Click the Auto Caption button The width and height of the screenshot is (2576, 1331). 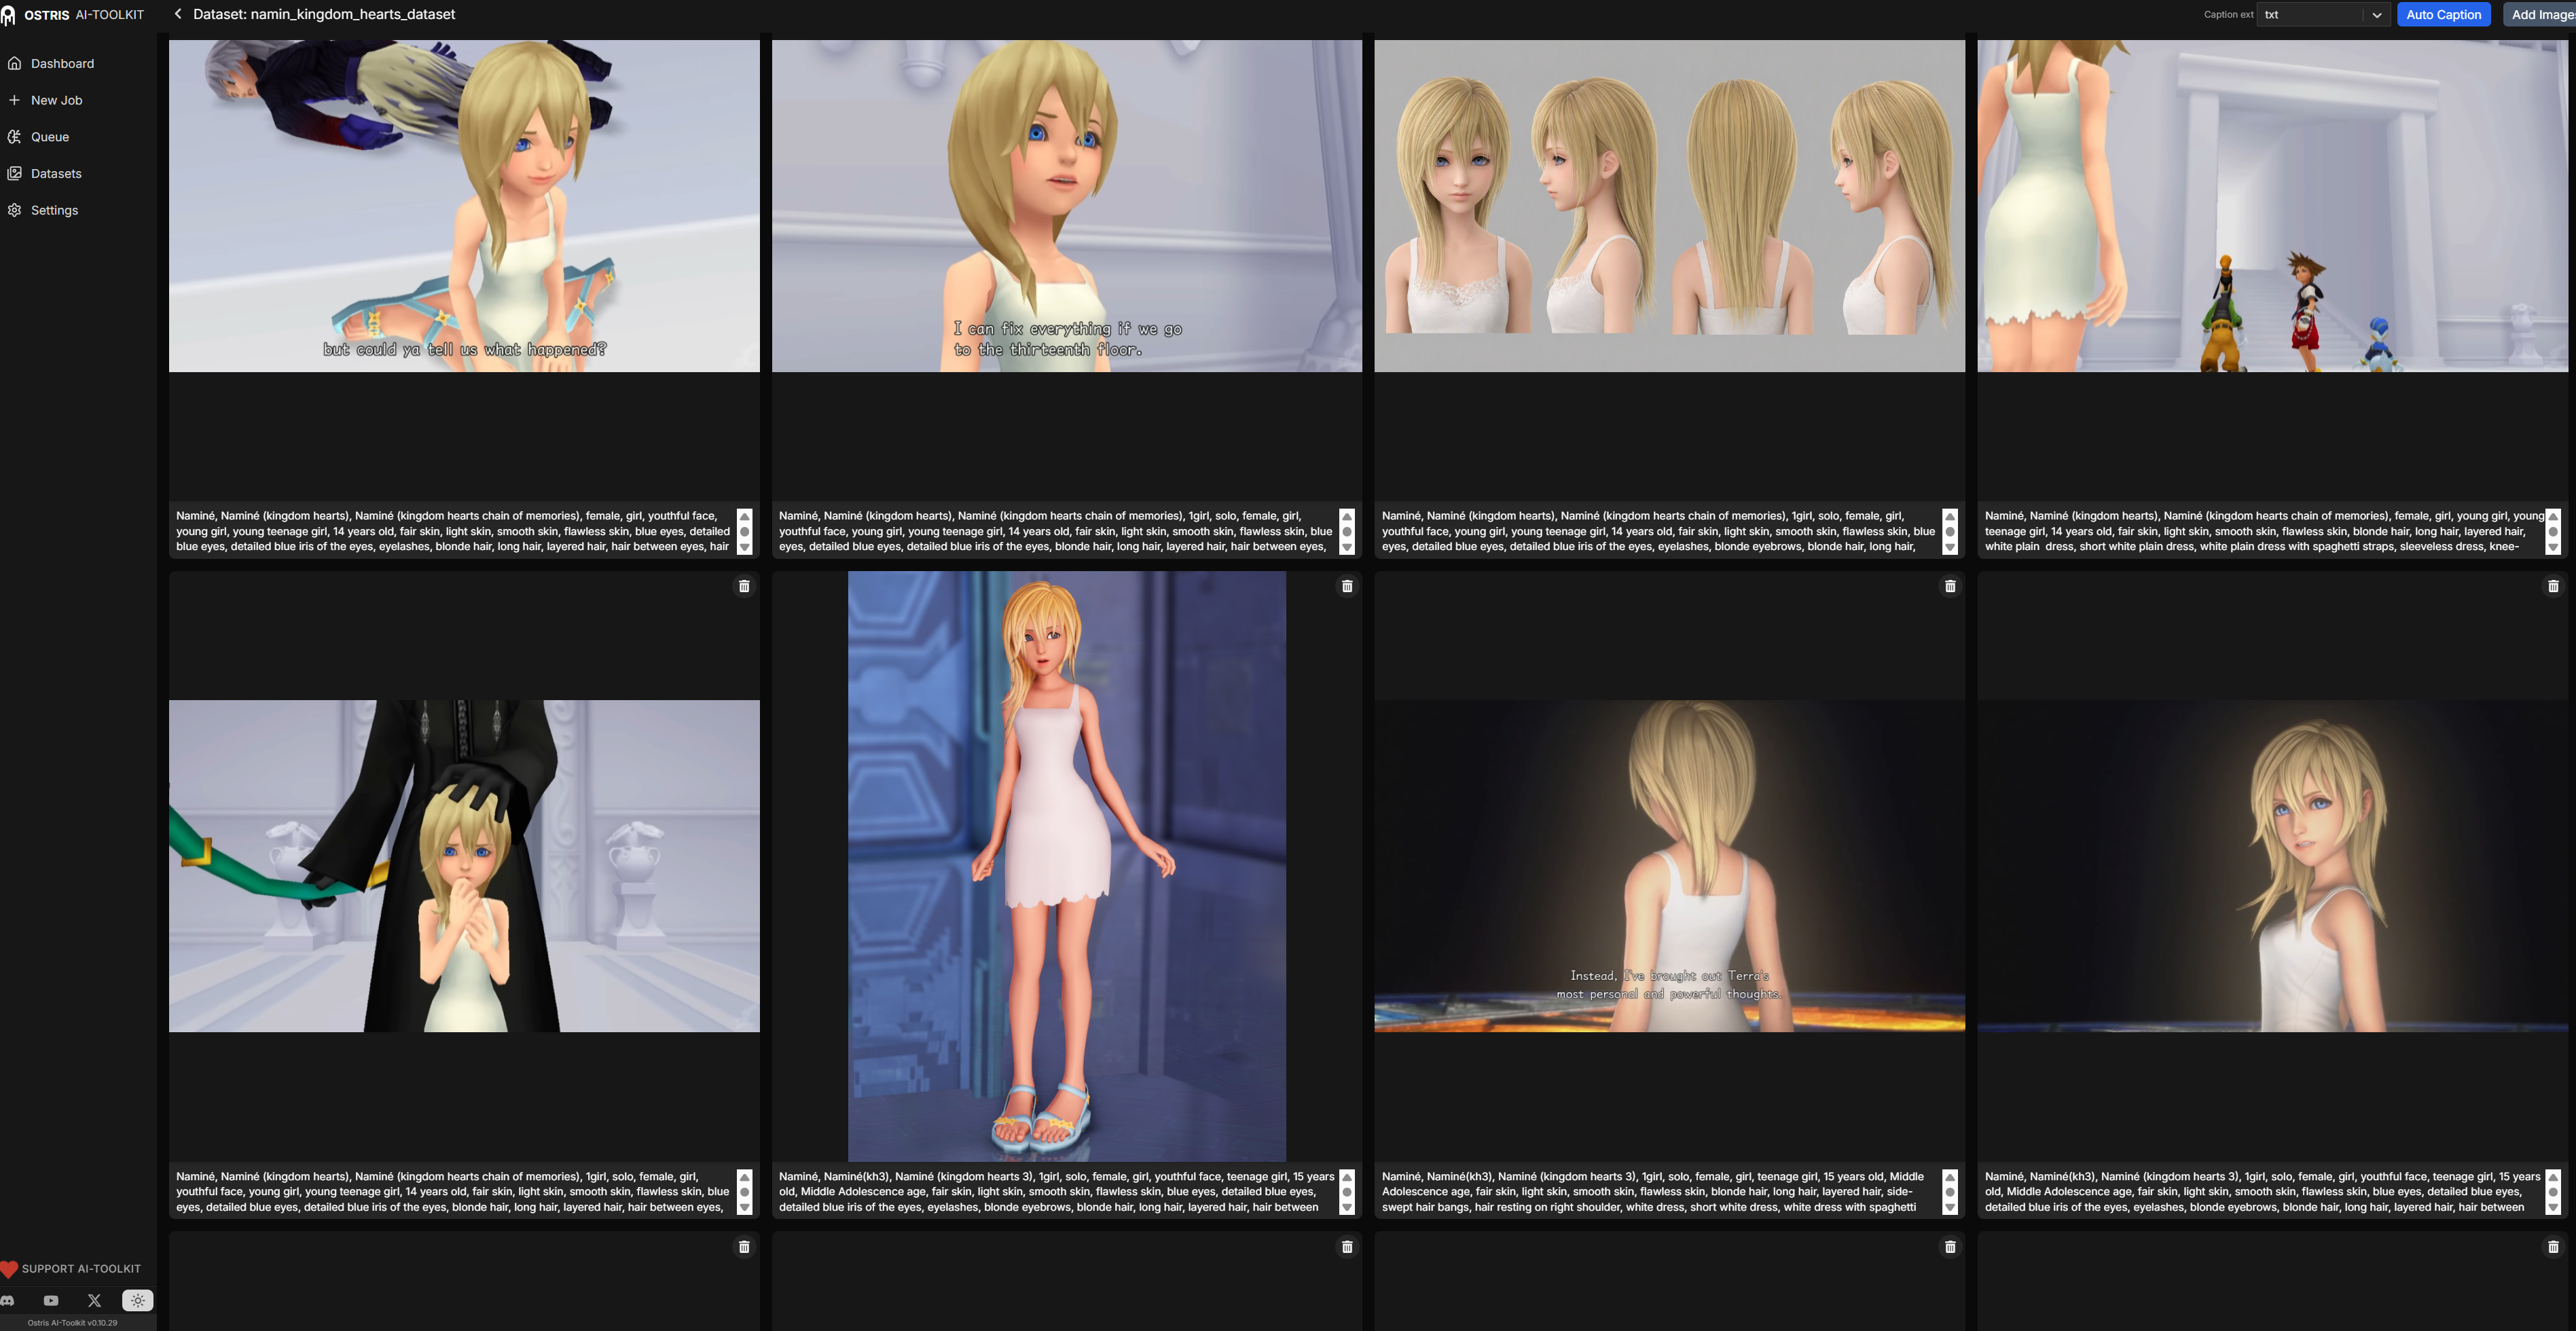[2443, 15]
